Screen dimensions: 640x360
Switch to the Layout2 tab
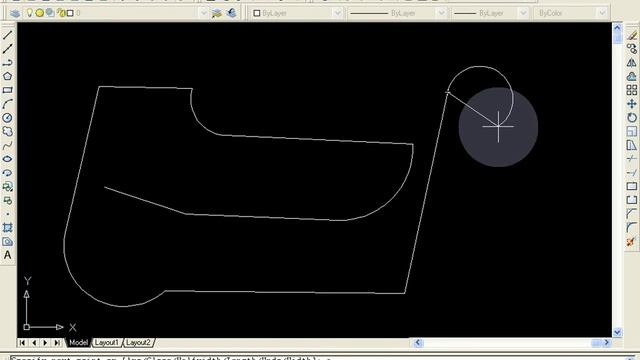point(138,342)
